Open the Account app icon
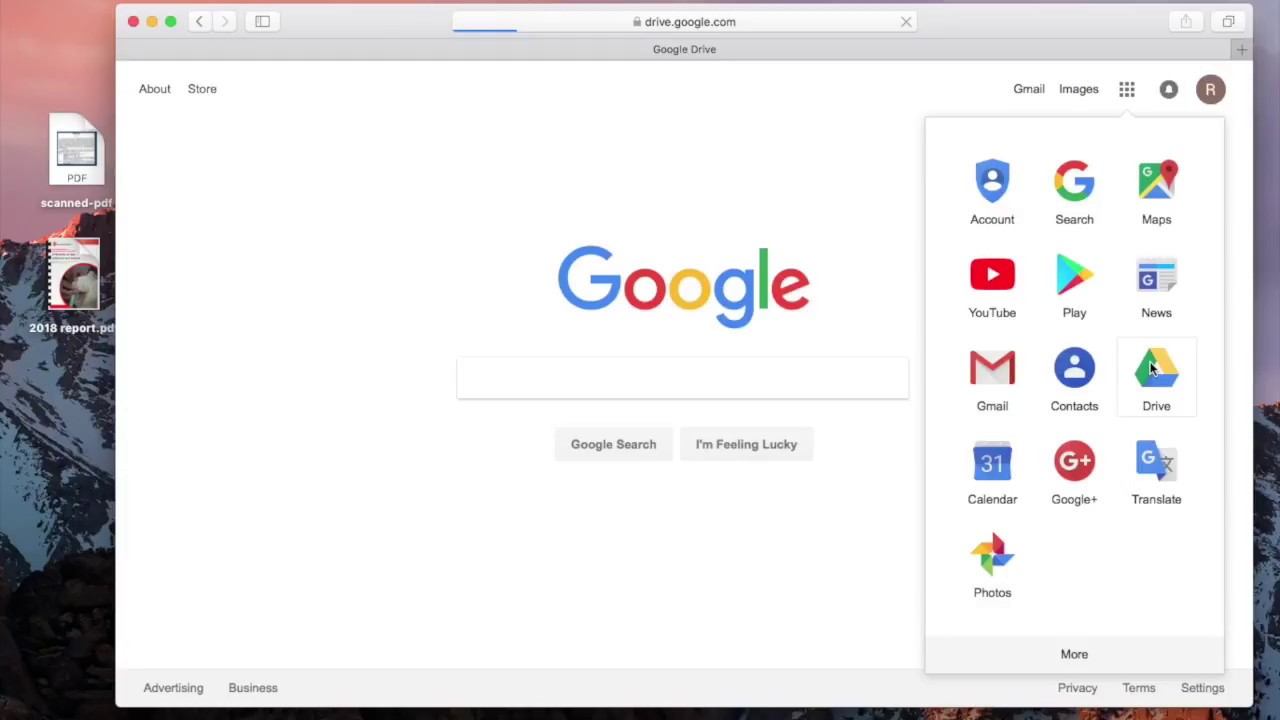 pos(992,192)
